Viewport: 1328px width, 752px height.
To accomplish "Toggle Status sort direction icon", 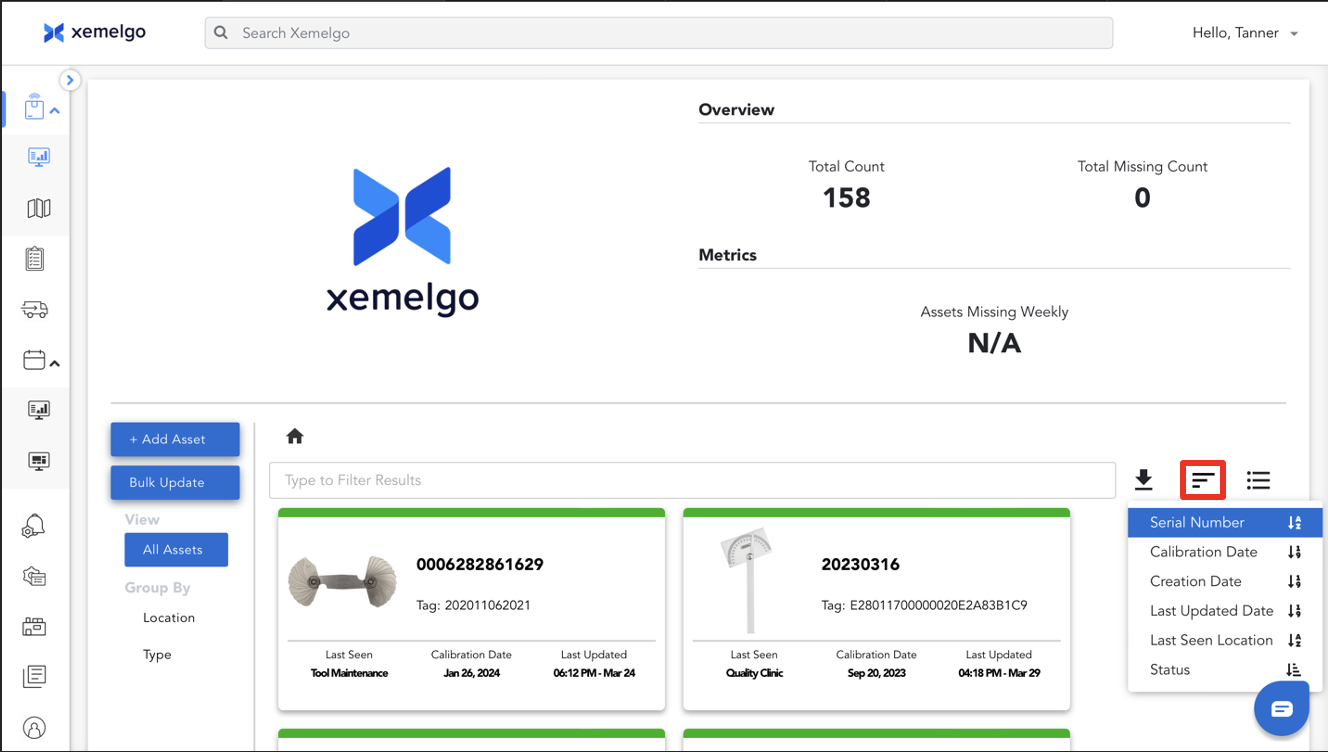I will point(1294,670).
